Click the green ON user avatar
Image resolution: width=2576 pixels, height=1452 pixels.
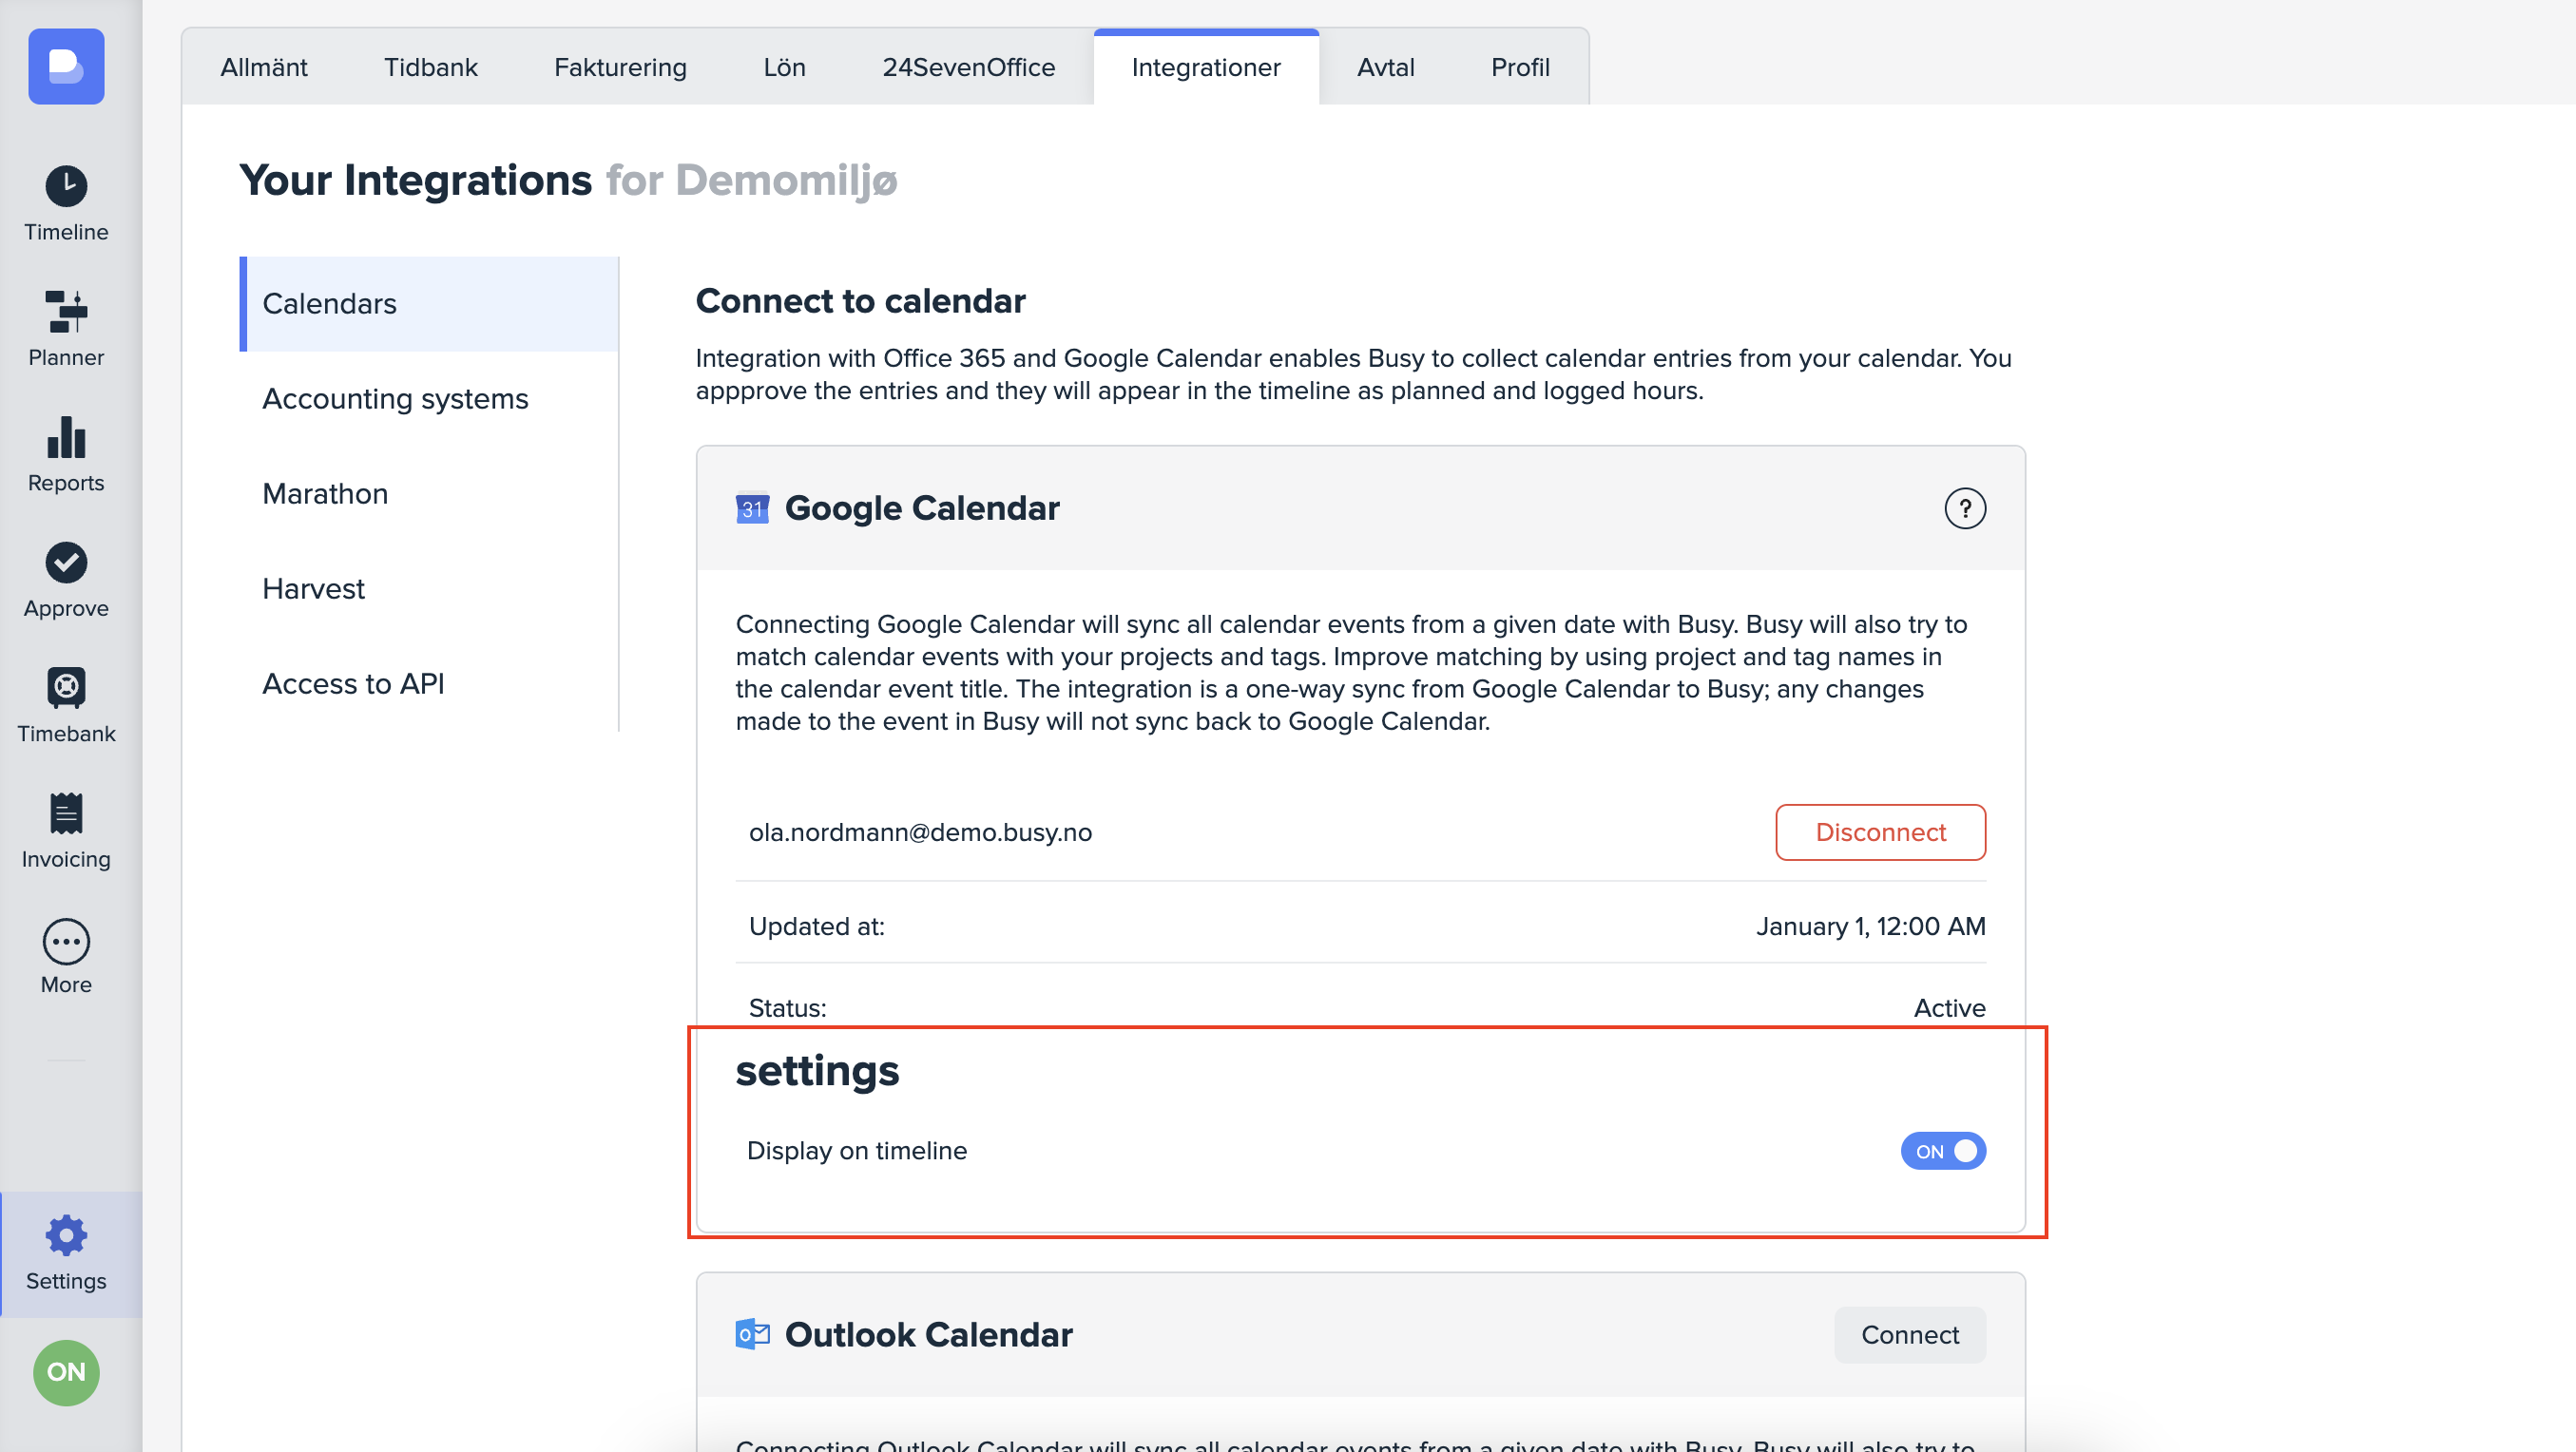coord(66,1372)
